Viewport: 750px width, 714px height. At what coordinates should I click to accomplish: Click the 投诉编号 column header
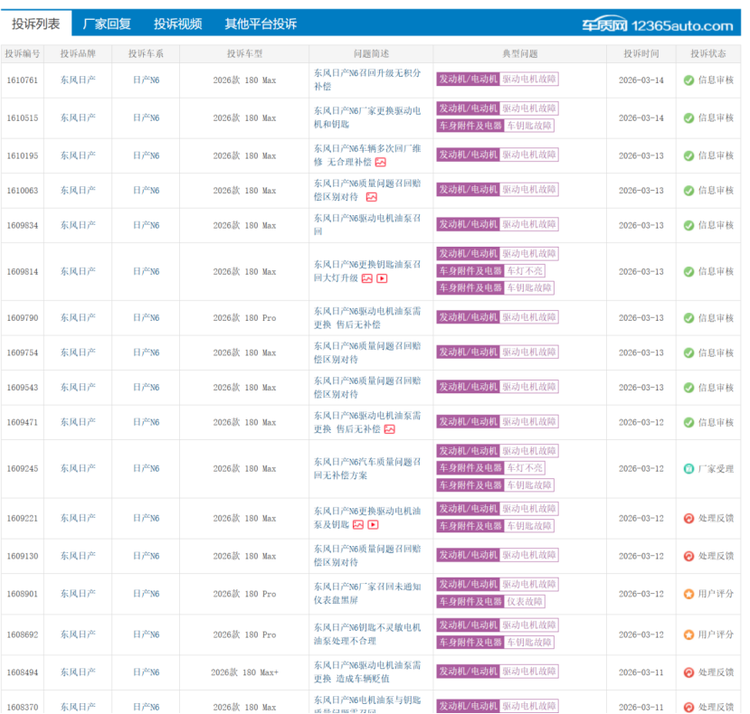coord(22,54)
